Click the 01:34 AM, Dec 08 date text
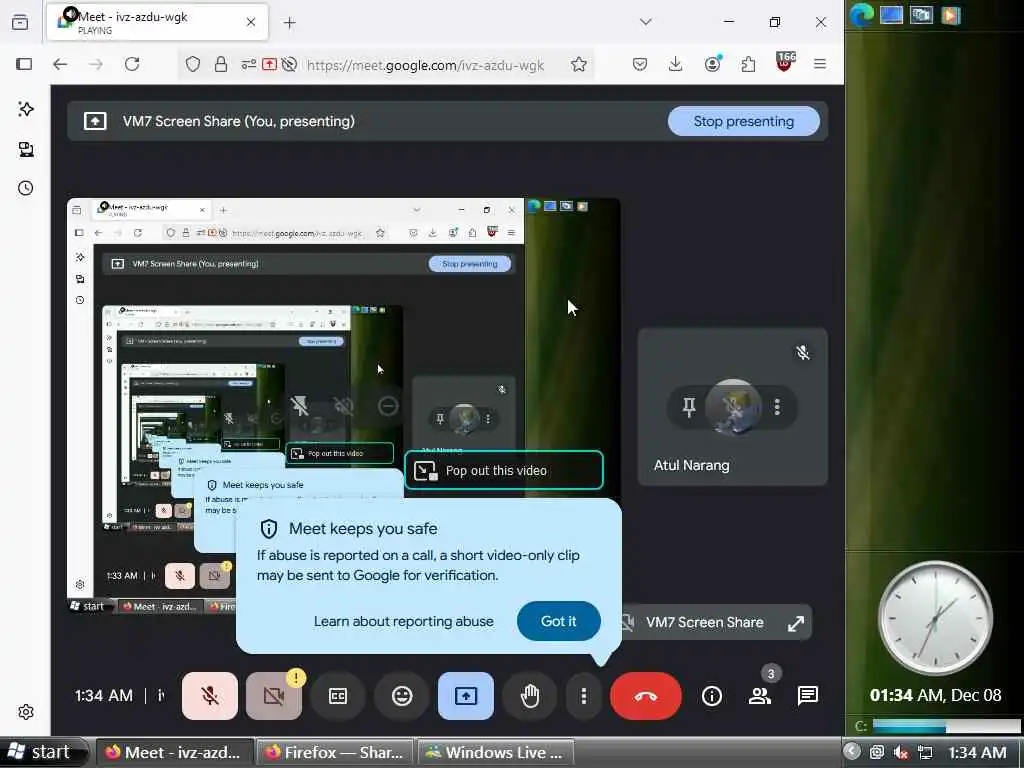The width and height of the screenshot is (1024, 768). (x=935, y=695)
